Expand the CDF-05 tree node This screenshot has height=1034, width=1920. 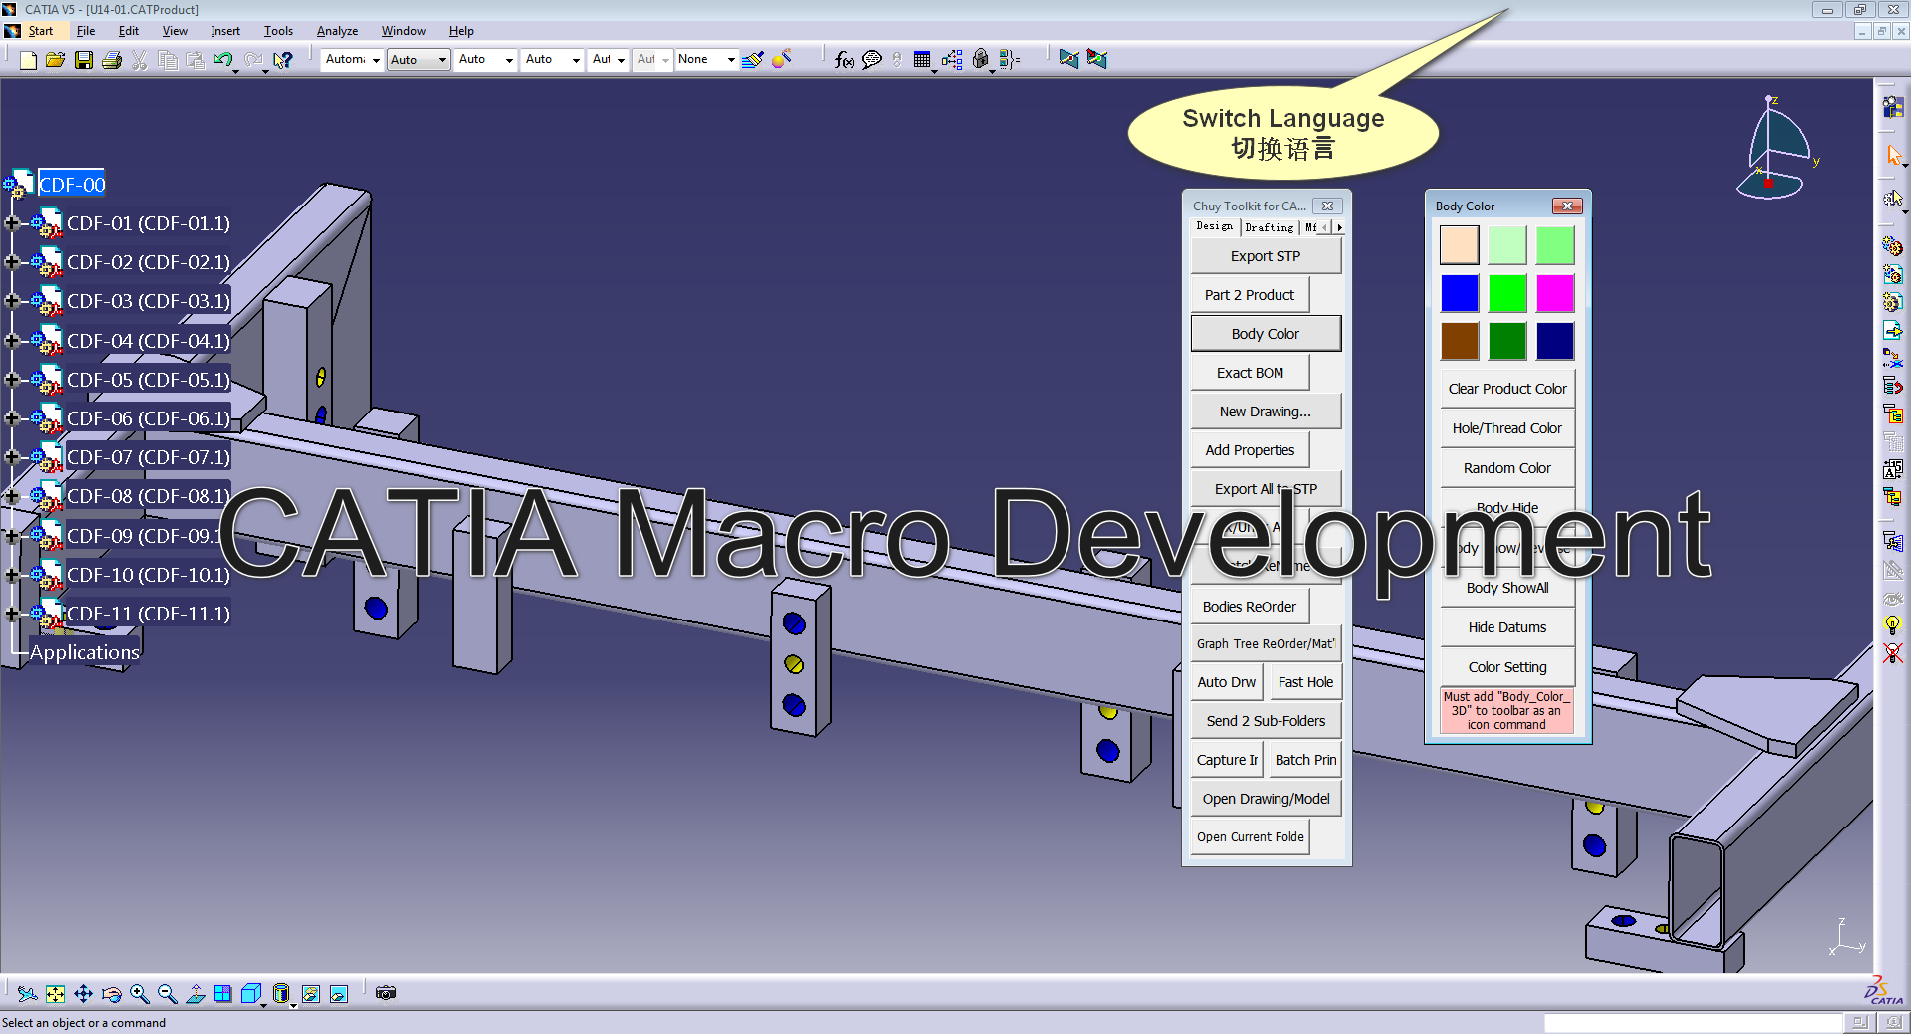(x=12, y=380)
